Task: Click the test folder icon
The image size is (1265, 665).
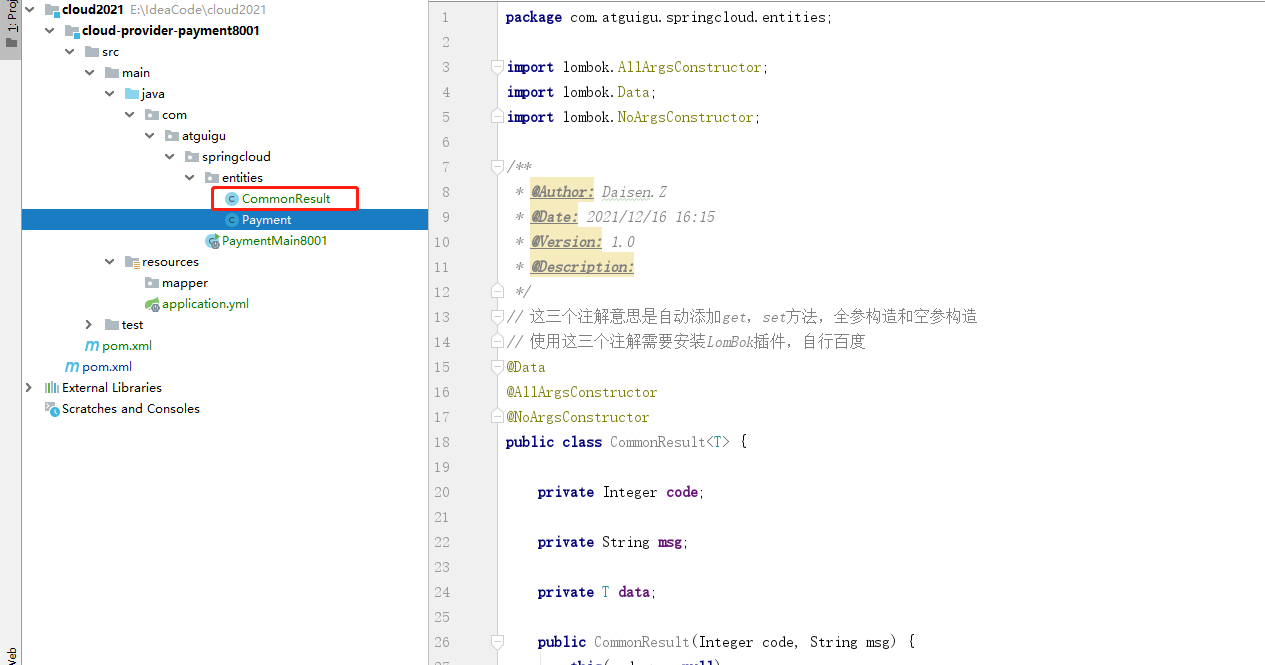Action: point(112,324)
